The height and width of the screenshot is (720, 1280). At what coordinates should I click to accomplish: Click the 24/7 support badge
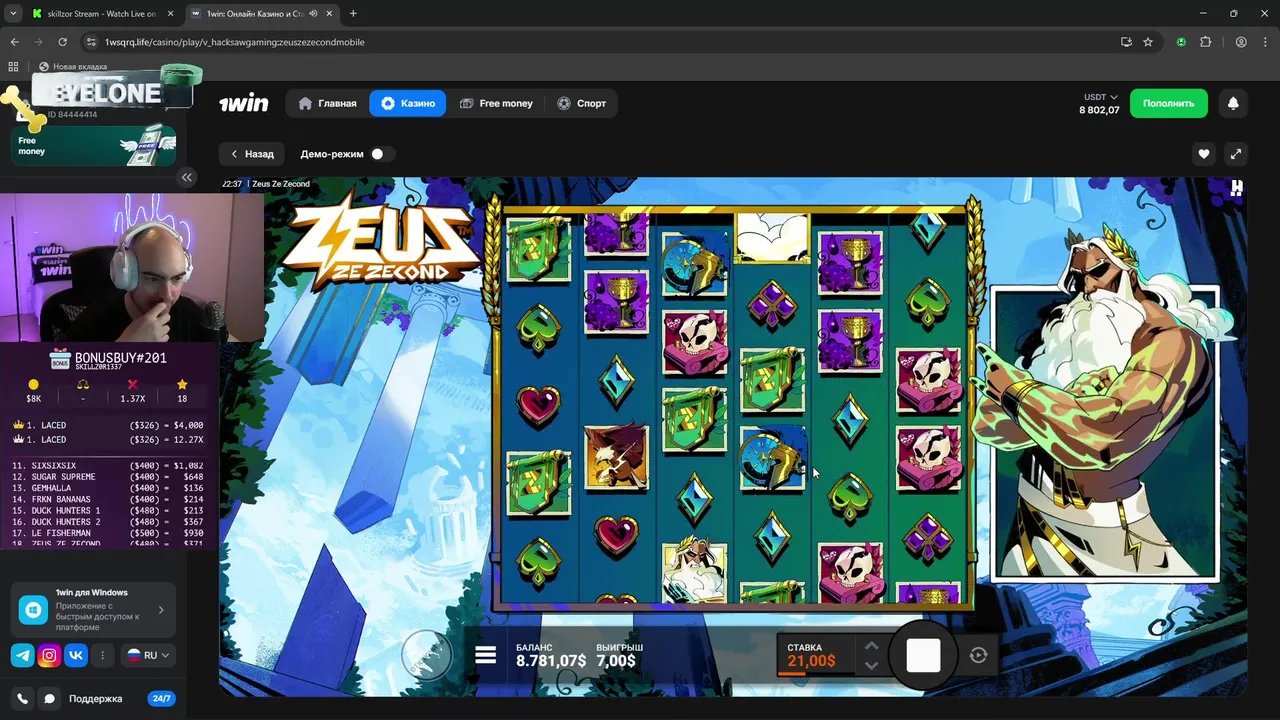[160, 699]
